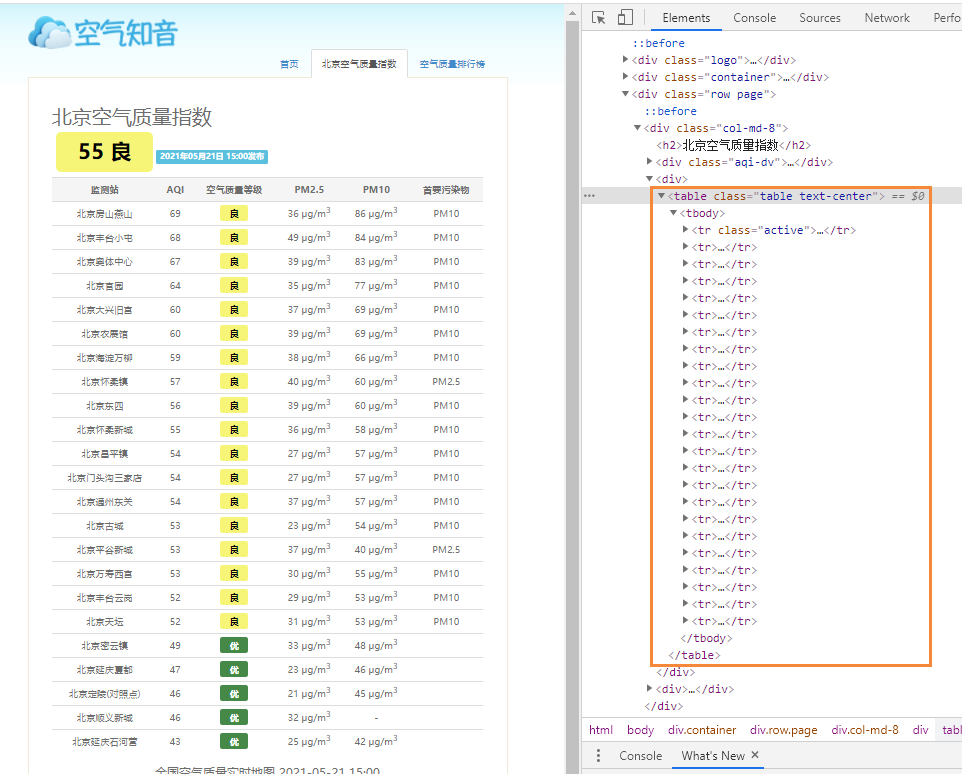
Task: Collapse the div class="col-md-8" node
Action: tap(637, 128)
